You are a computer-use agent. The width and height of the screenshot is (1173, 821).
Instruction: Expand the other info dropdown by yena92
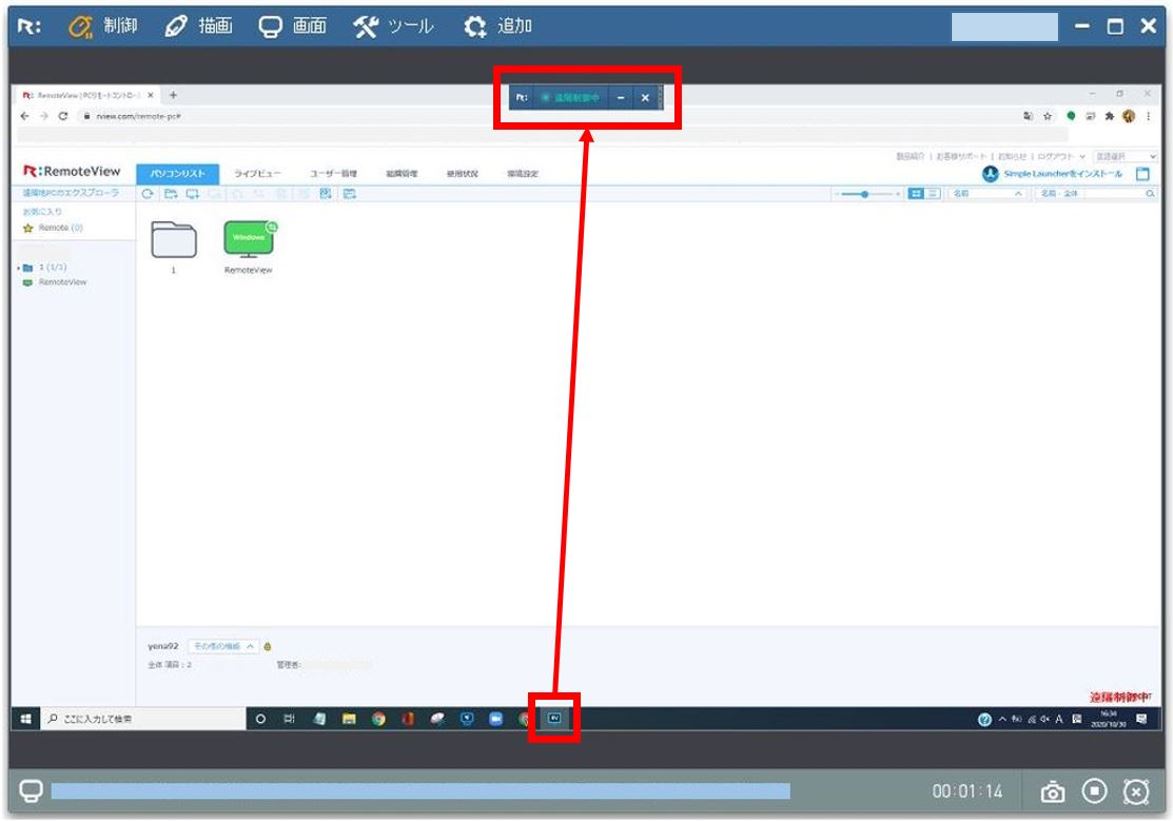tap(222, 646)
